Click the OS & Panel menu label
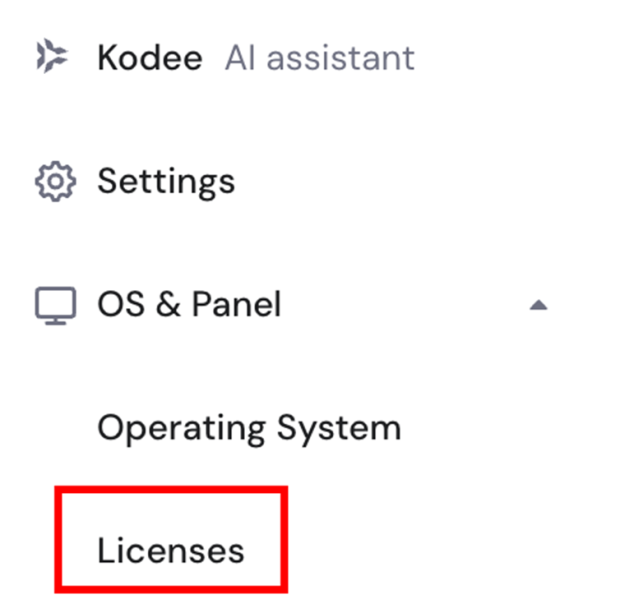Screen dimensions: 620x599 pyautogui.click(x=189, y=304)
